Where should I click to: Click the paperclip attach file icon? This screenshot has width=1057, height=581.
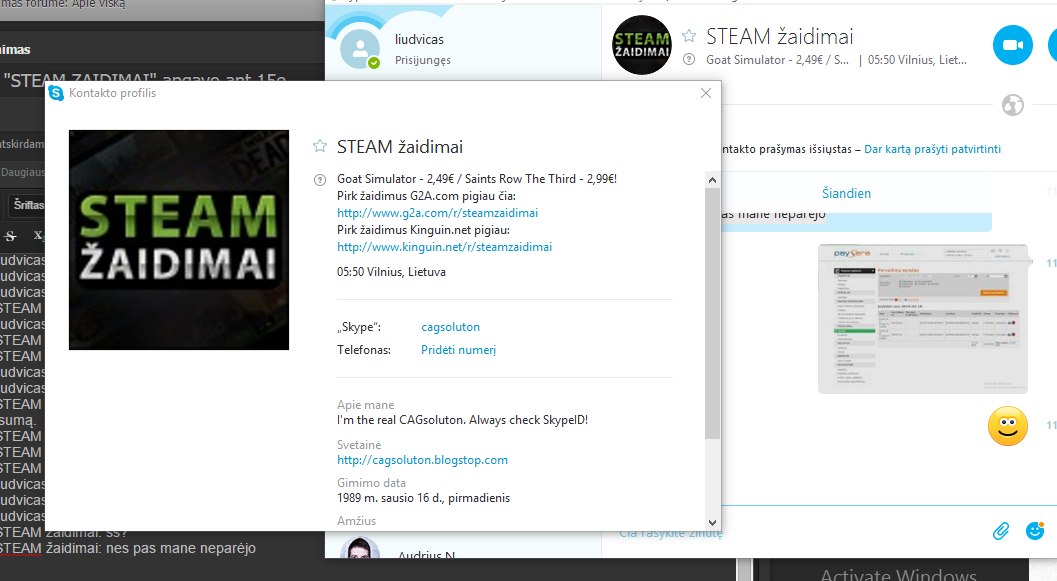coord(1001,531)
